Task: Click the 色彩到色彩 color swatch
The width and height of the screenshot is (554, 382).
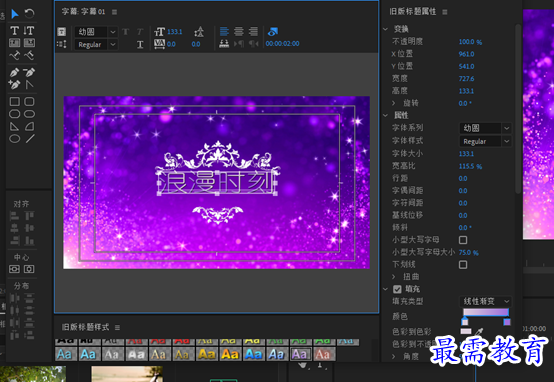Action: coord(466,331)
